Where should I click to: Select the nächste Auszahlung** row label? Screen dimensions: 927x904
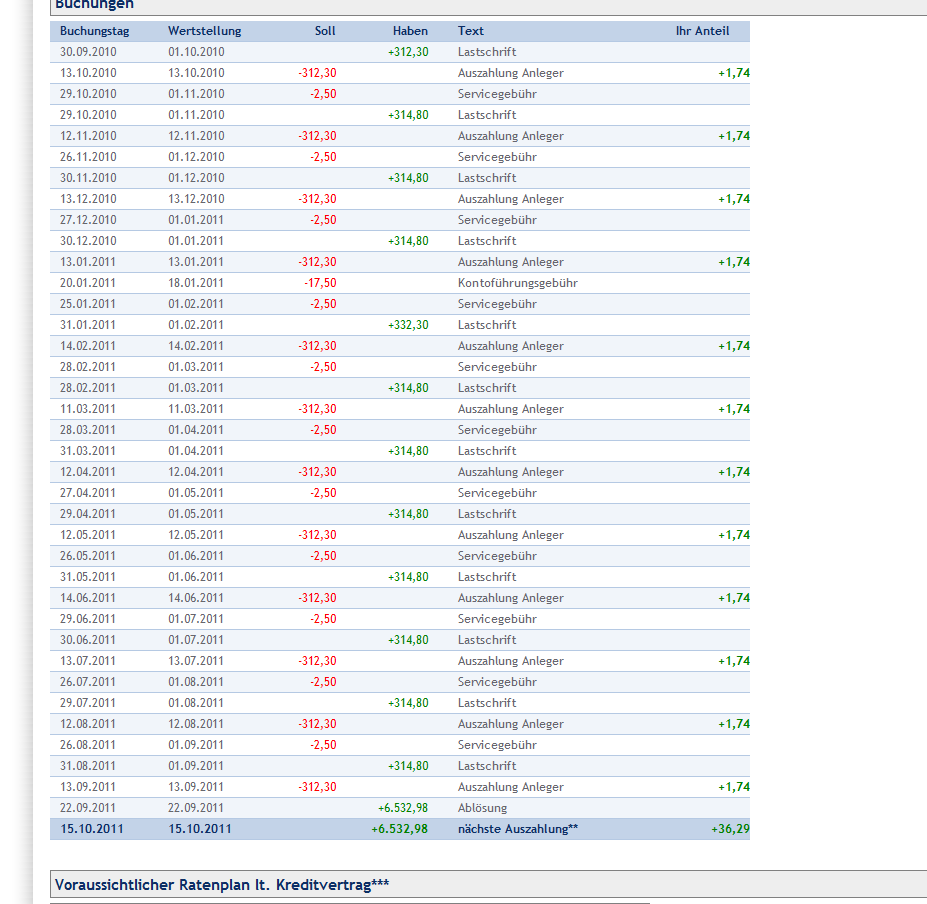coord(517,829)
